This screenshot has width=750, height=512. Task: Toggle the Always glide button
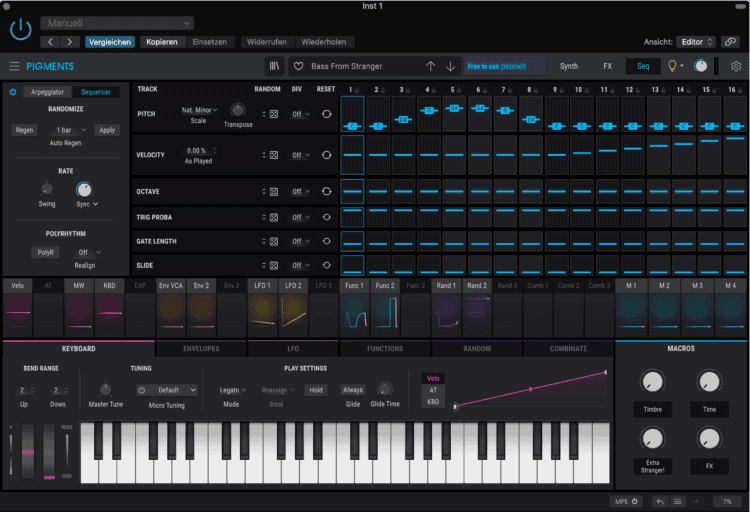(x=353, y=390)
